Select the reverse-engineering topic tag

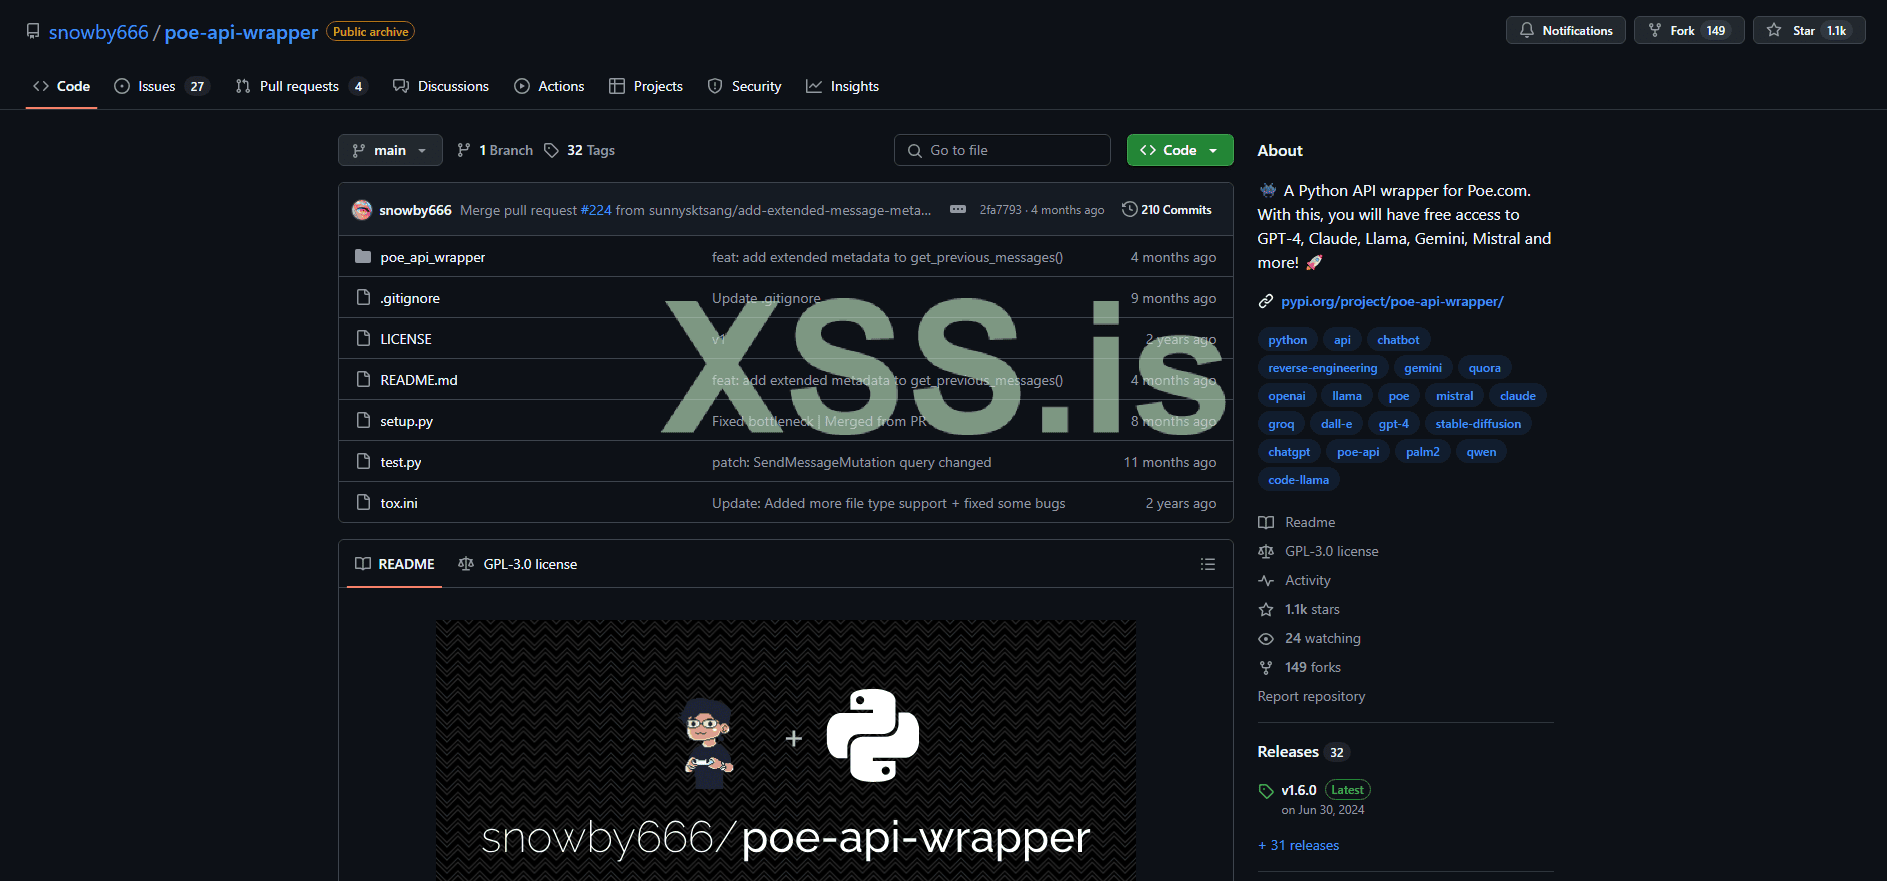pos(1323,368)
